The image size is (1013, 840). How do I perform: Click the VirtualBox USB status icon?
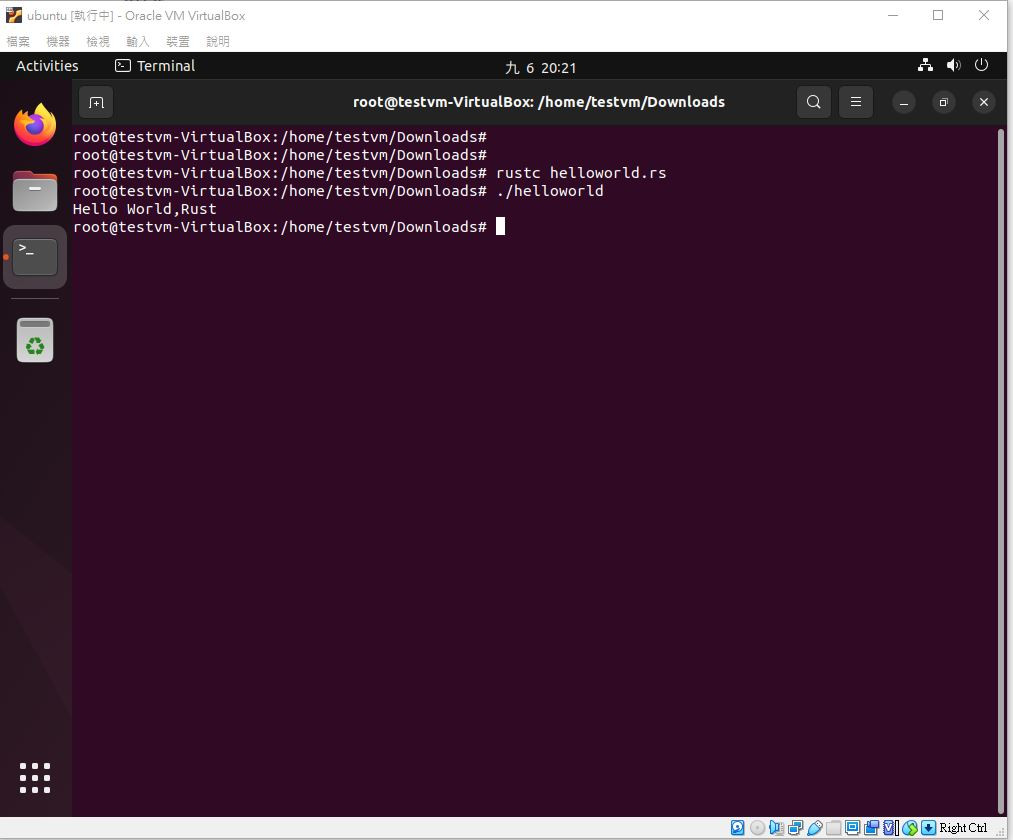point(815,828)
